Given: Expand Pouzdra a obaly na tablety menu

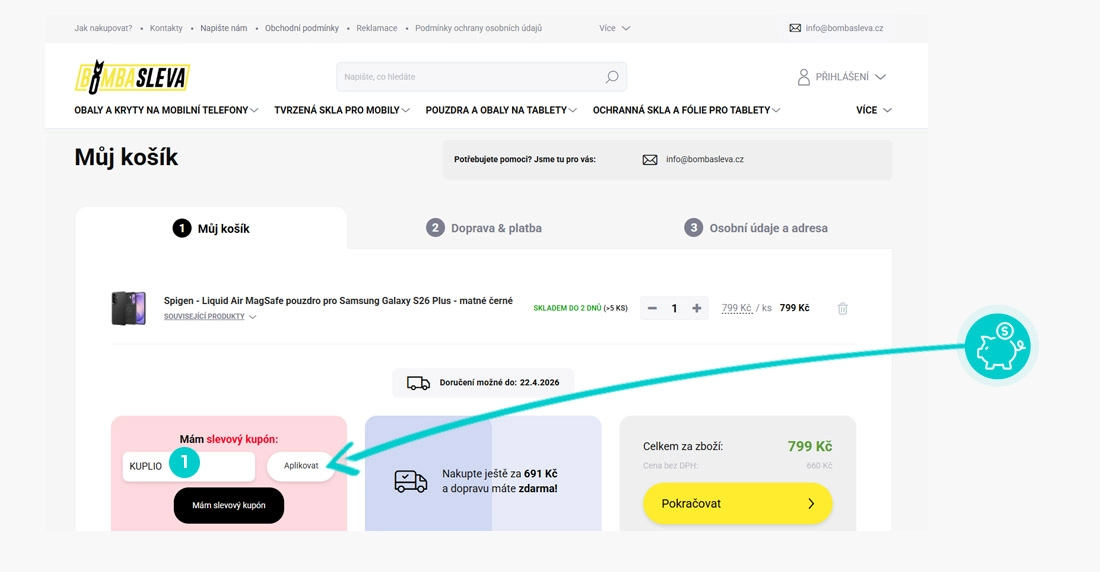Looking at the screenshot, I should (501, 110).
